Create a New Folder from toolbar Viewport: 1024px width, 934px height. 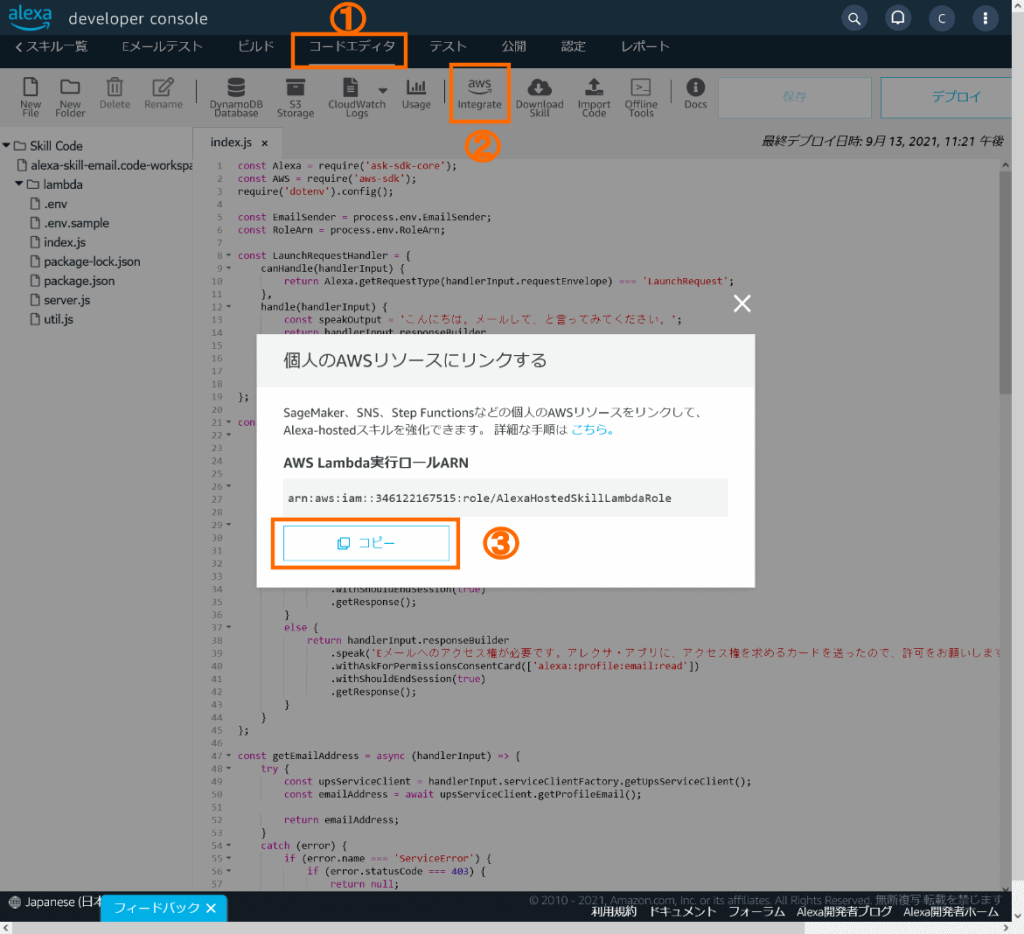pyautogui.click(x=70, y=97)
